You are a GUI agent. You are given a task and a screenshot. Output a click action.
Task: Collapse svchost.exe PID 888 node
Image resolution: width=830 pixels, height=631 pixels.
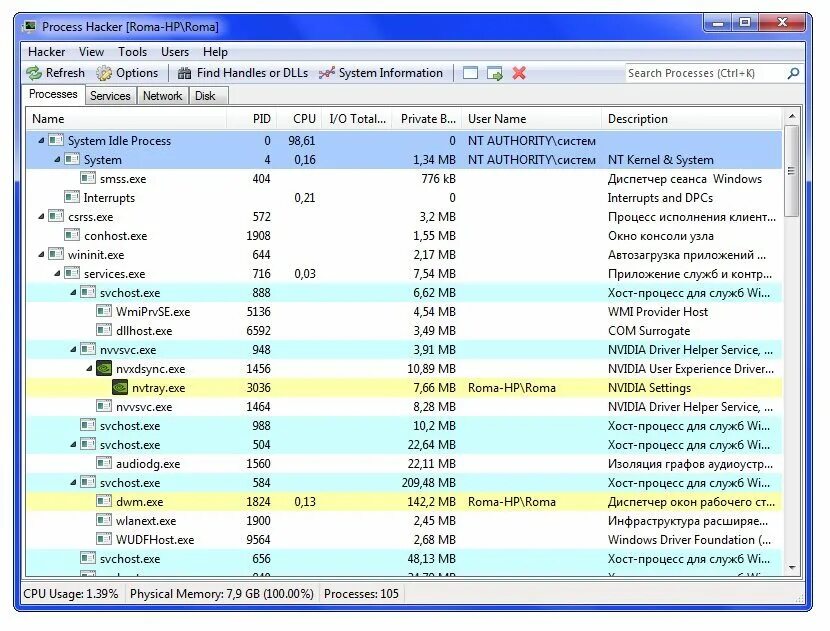[x=74, y=293]
